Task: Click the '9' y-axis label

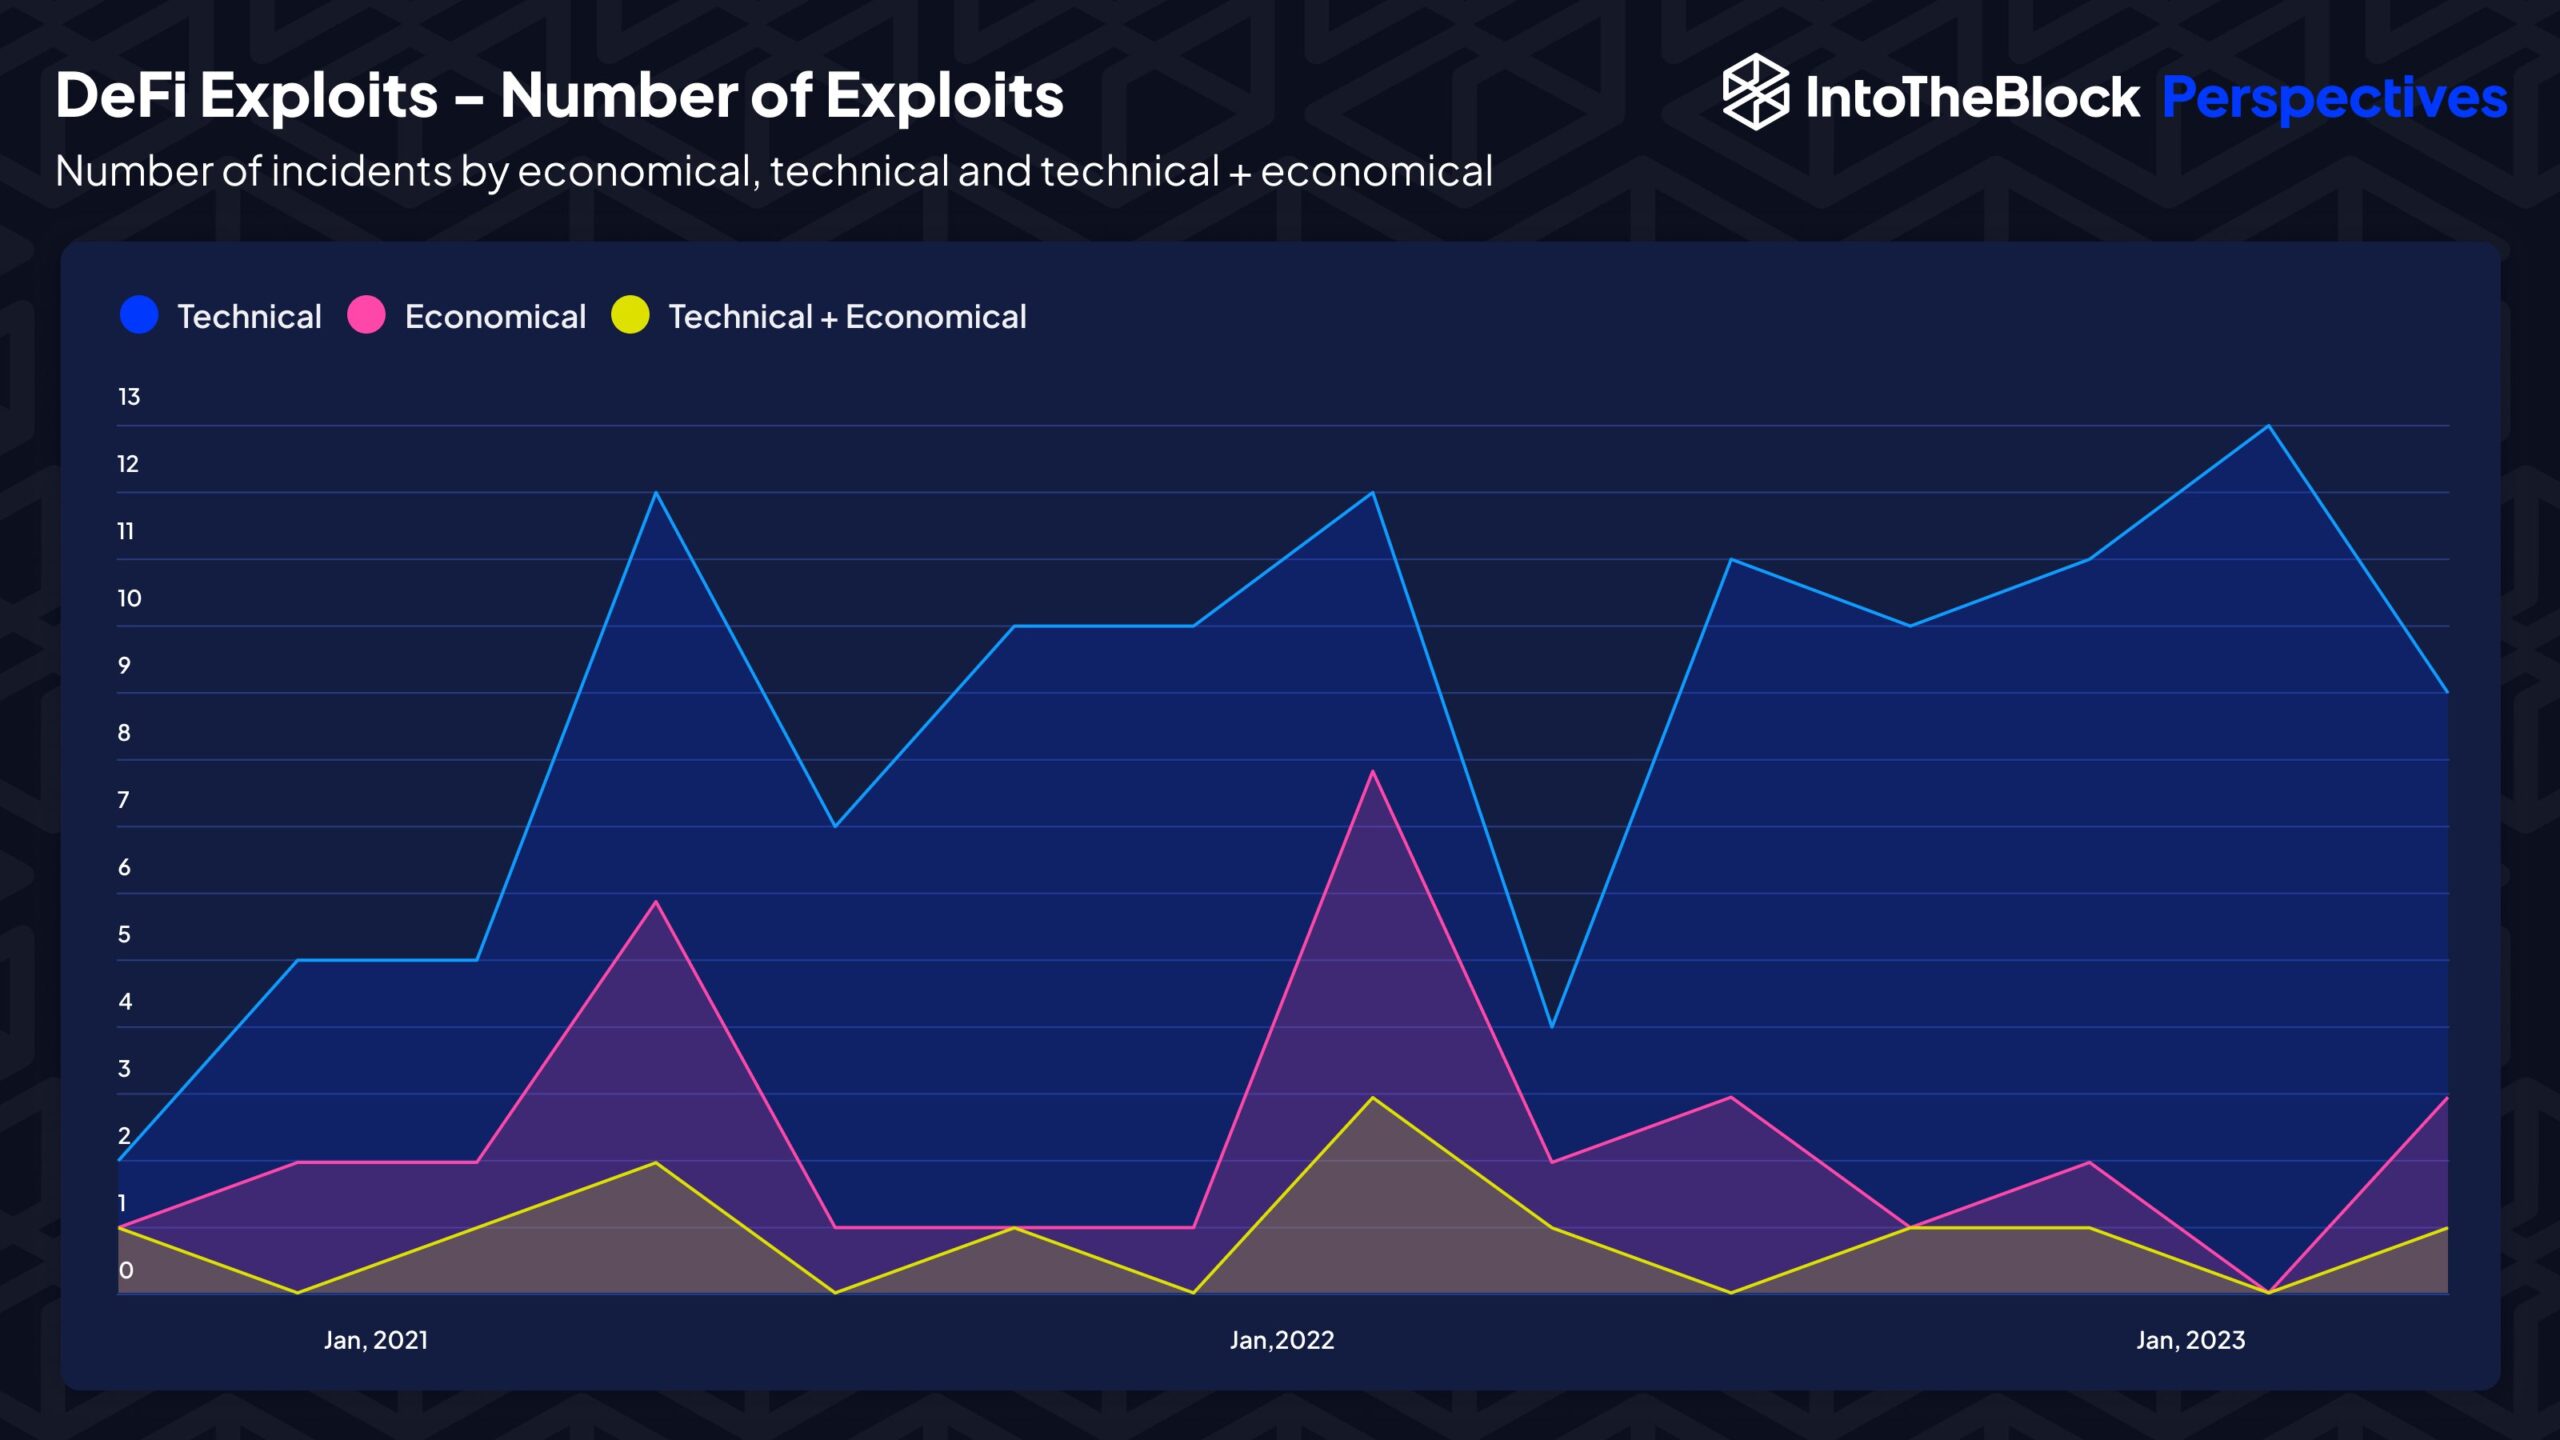Action: (x=124, y=666)
